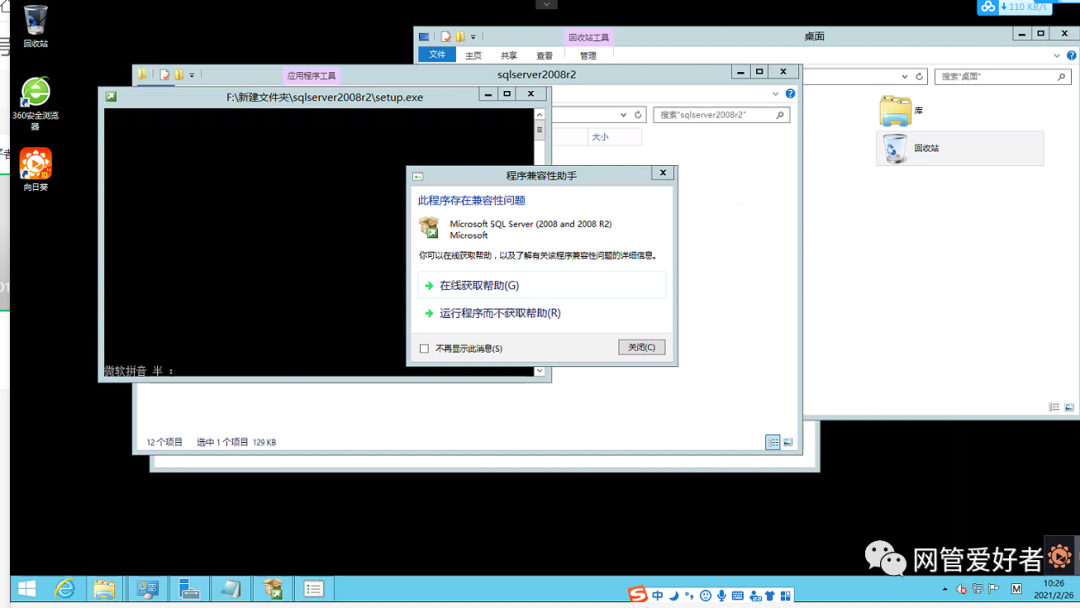This screenshot has width=1080, height=608.
Task: Open emoji smiley on IME bar
Action: 705,596
